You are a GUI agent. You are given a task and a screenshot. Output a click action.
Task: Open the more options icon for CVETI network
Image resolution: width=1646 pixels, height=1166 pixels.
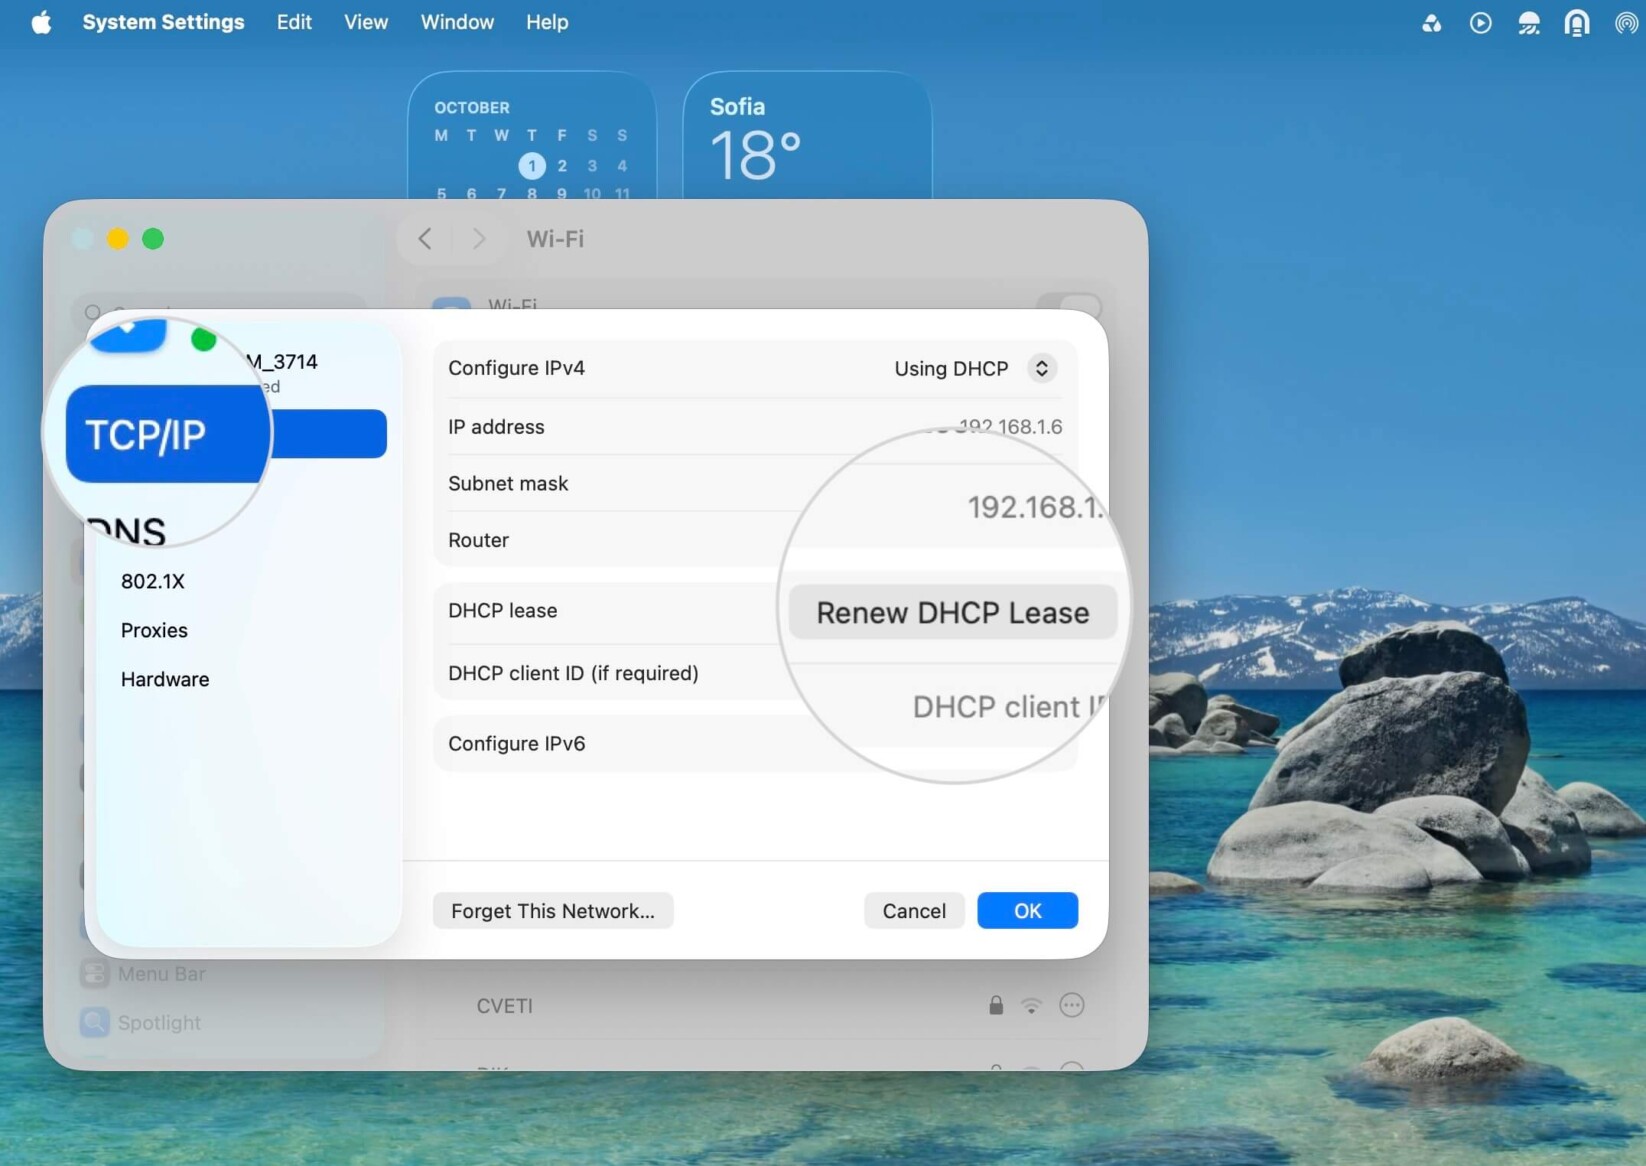click(1071, 1005)
